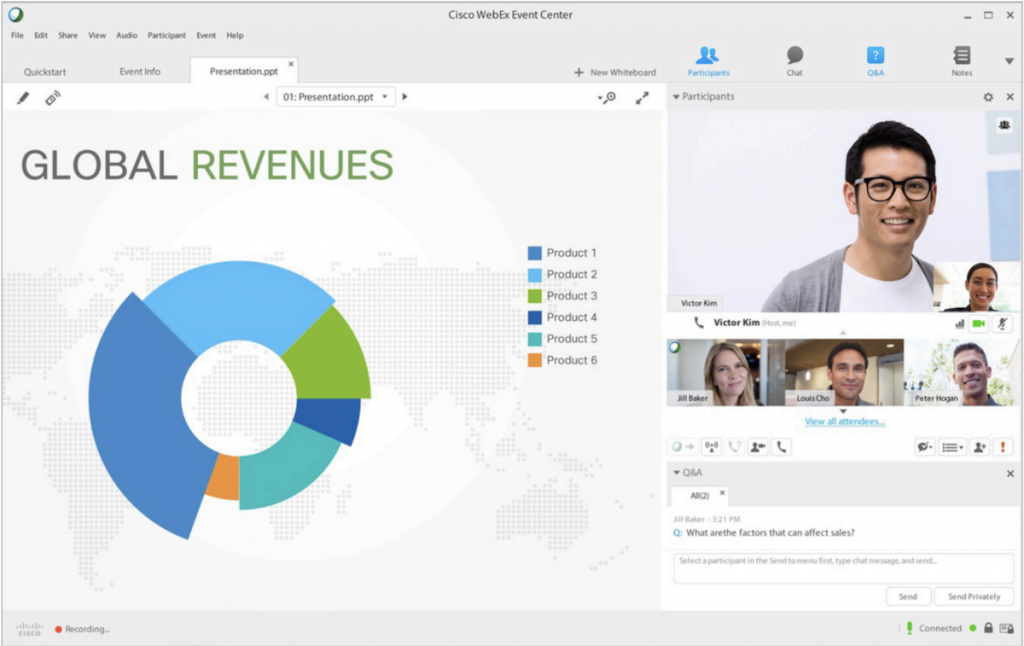Click the Recording indicator in status bar

click(x=82, y=629)
